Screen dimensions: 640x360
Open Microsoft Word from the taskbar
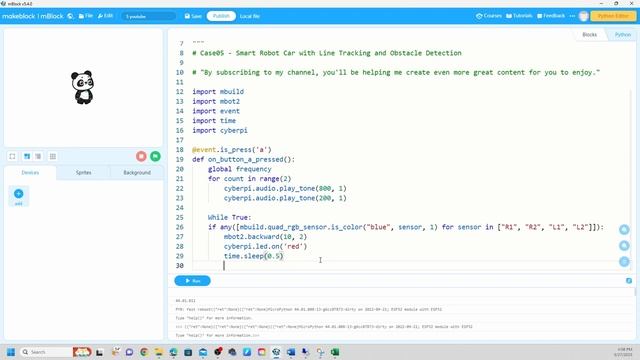[291, 352]
